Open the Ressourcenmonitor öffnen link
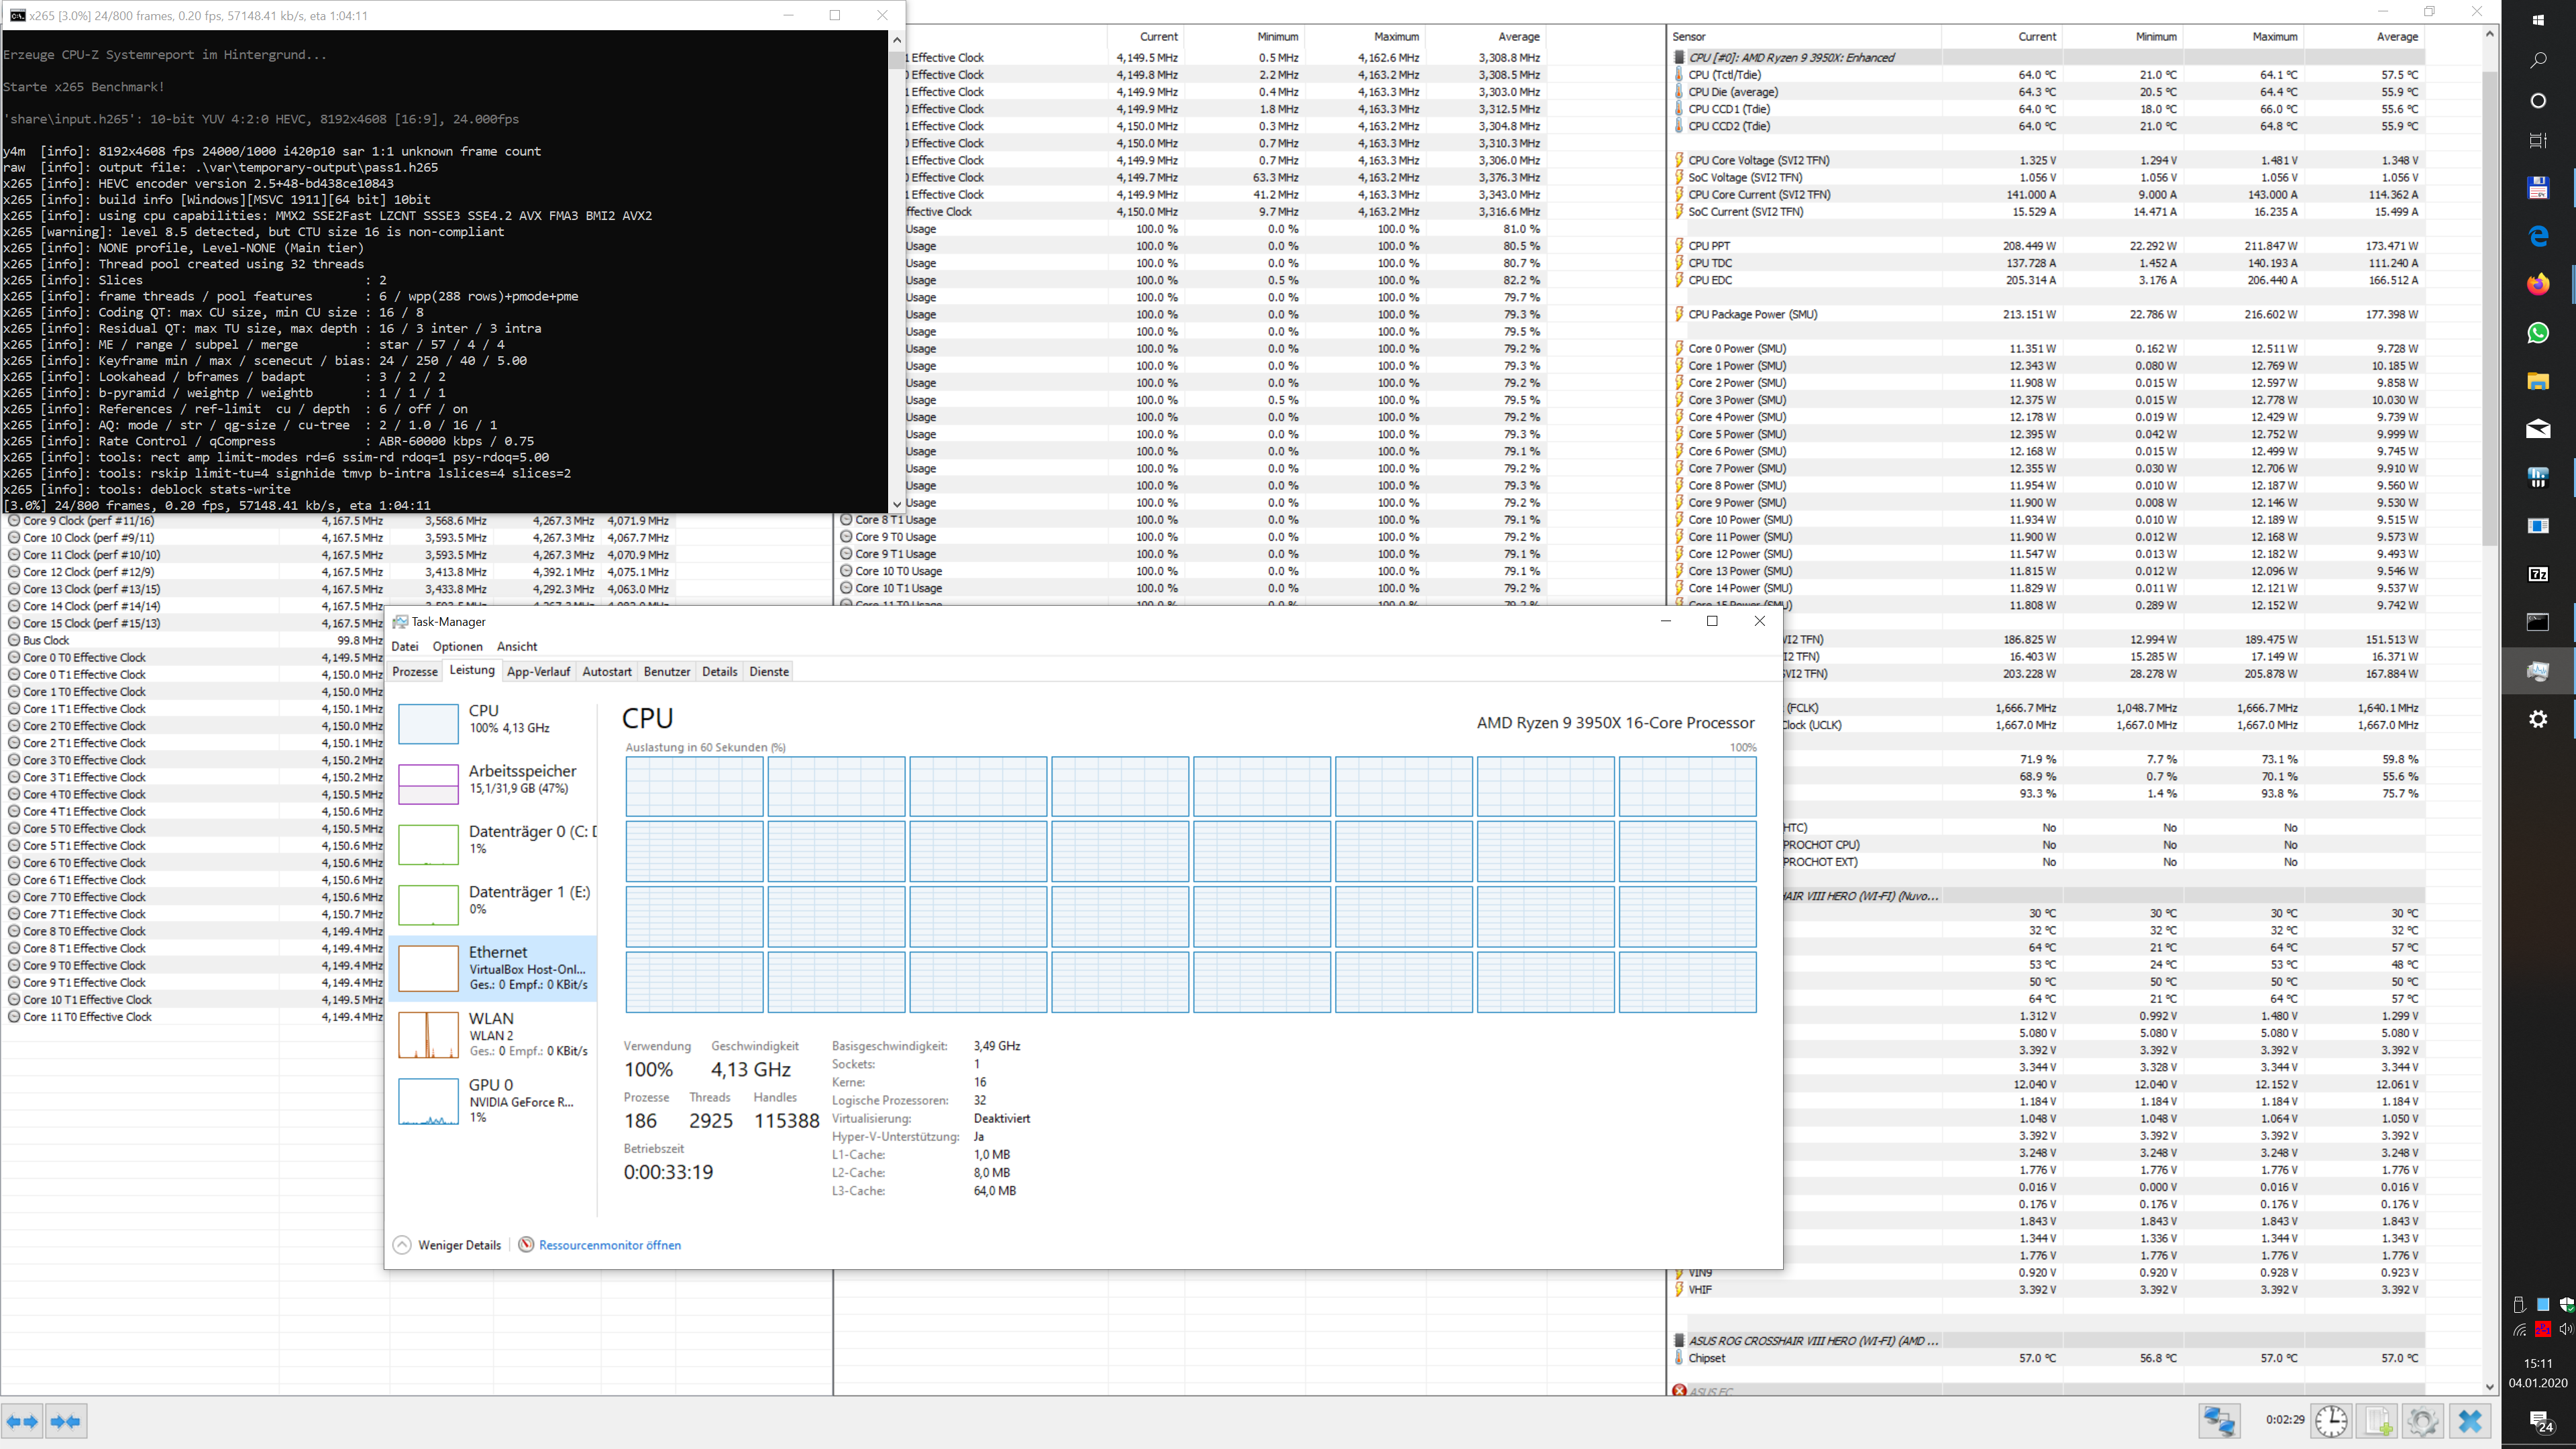This screenshot has width=2576, height=1449. coord(609,1245)
